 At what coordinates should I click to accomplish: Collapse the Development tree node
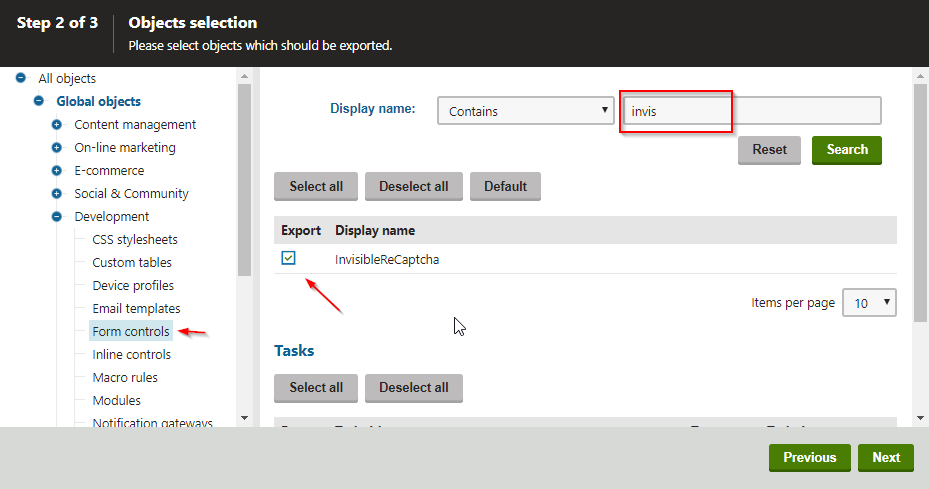(x=57, y=217)
